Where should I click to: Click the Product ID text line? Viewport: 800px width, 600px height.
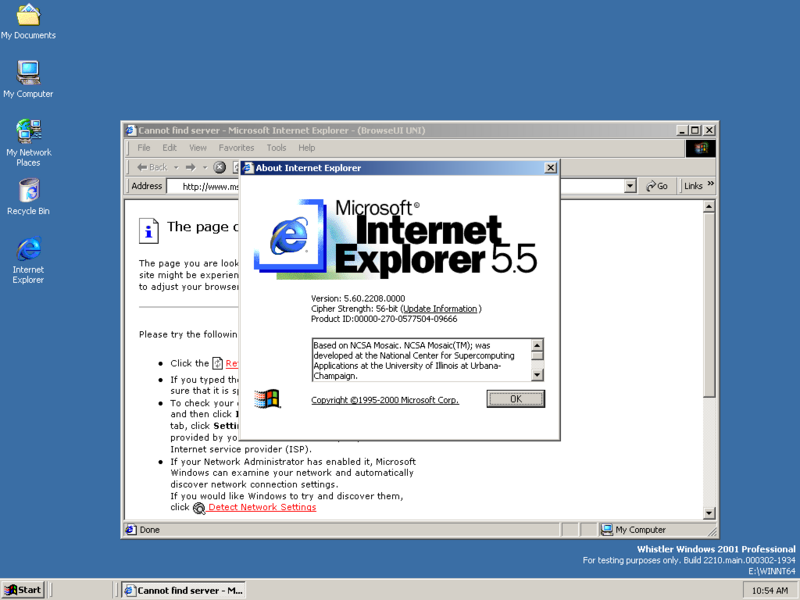(384, 319)
